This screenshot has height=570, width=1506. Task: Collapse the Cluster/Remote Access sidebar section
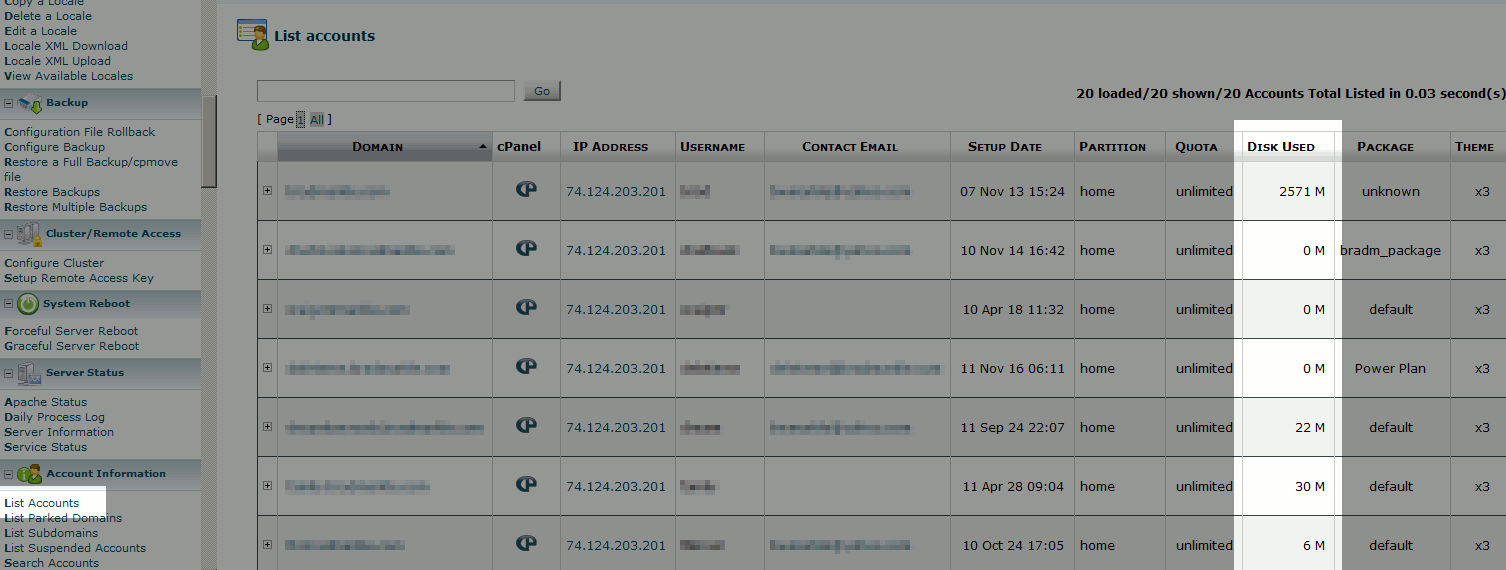[8, 234]
